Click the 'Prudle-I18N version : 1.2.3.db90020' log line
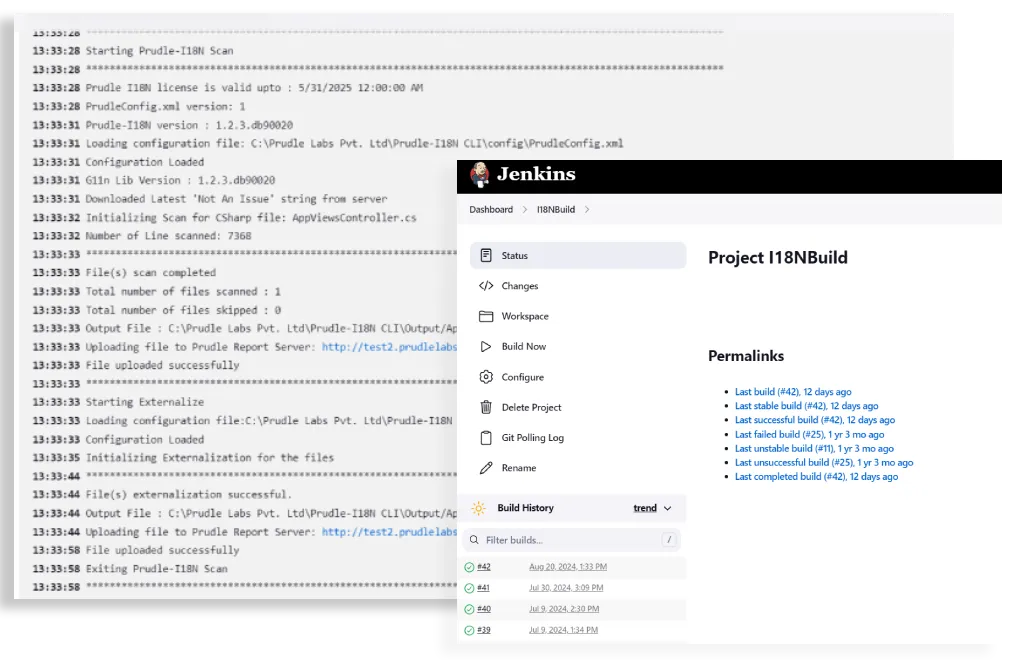The image size is (1024, 660). click(189, 125)
